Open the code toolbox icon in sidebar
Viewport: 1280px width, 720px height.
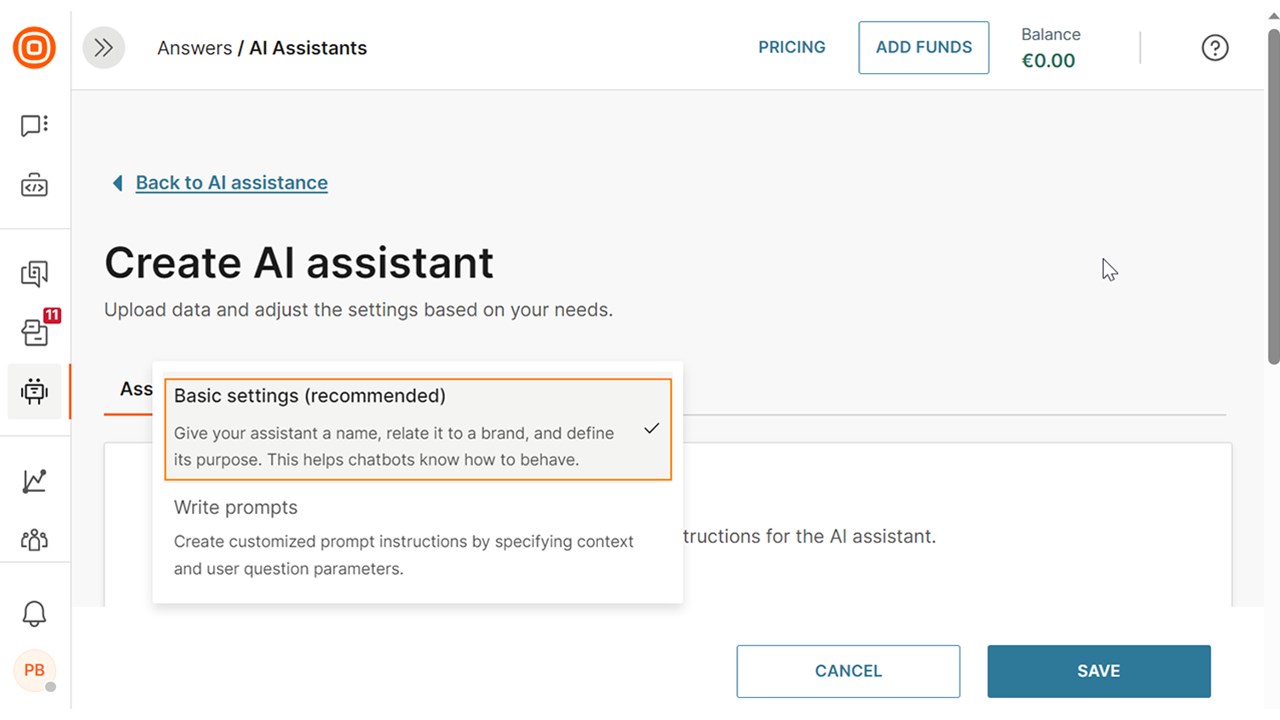[34, 186]
